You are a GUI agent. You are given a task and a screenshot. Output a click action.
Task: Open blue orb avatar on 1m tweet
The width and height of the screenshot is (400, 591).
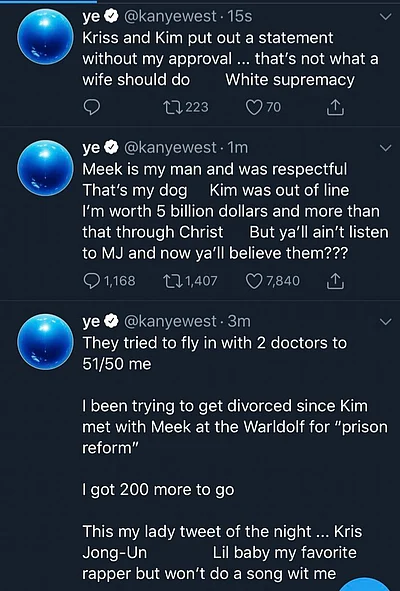coord(45,168)
